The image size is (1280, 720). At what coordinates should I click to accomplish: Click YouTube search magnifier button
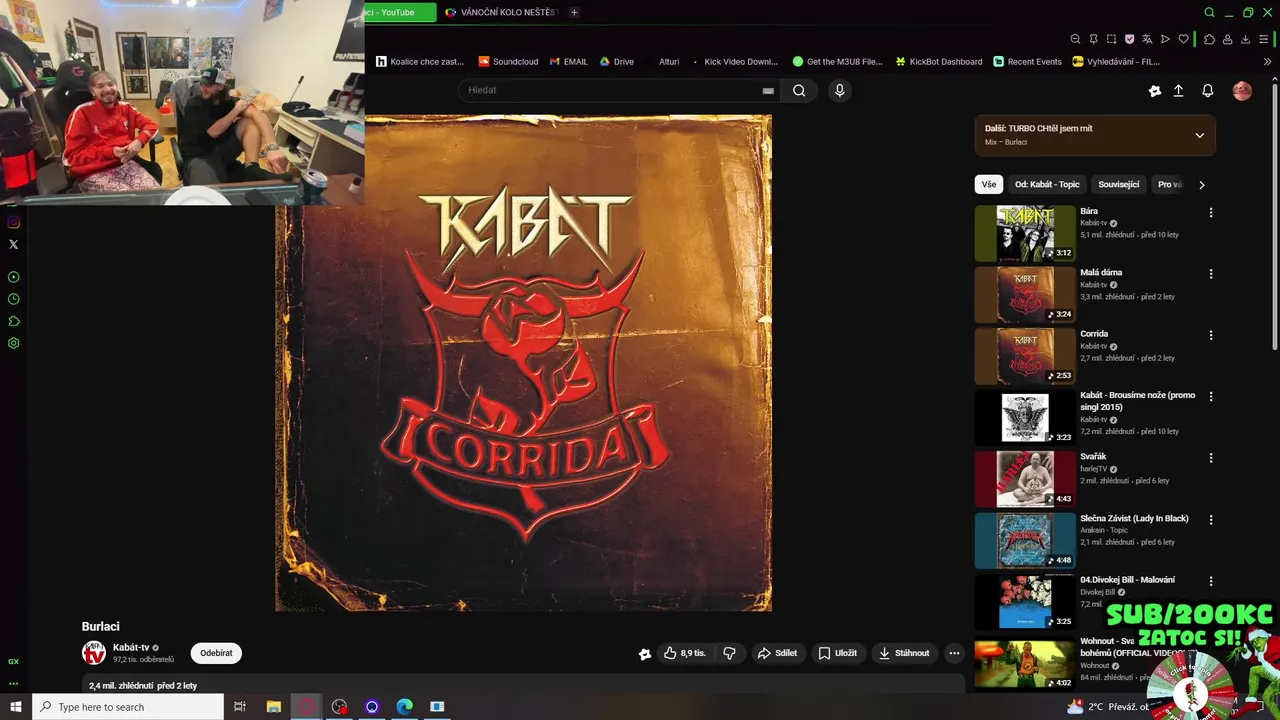click(x=799, y=90)
